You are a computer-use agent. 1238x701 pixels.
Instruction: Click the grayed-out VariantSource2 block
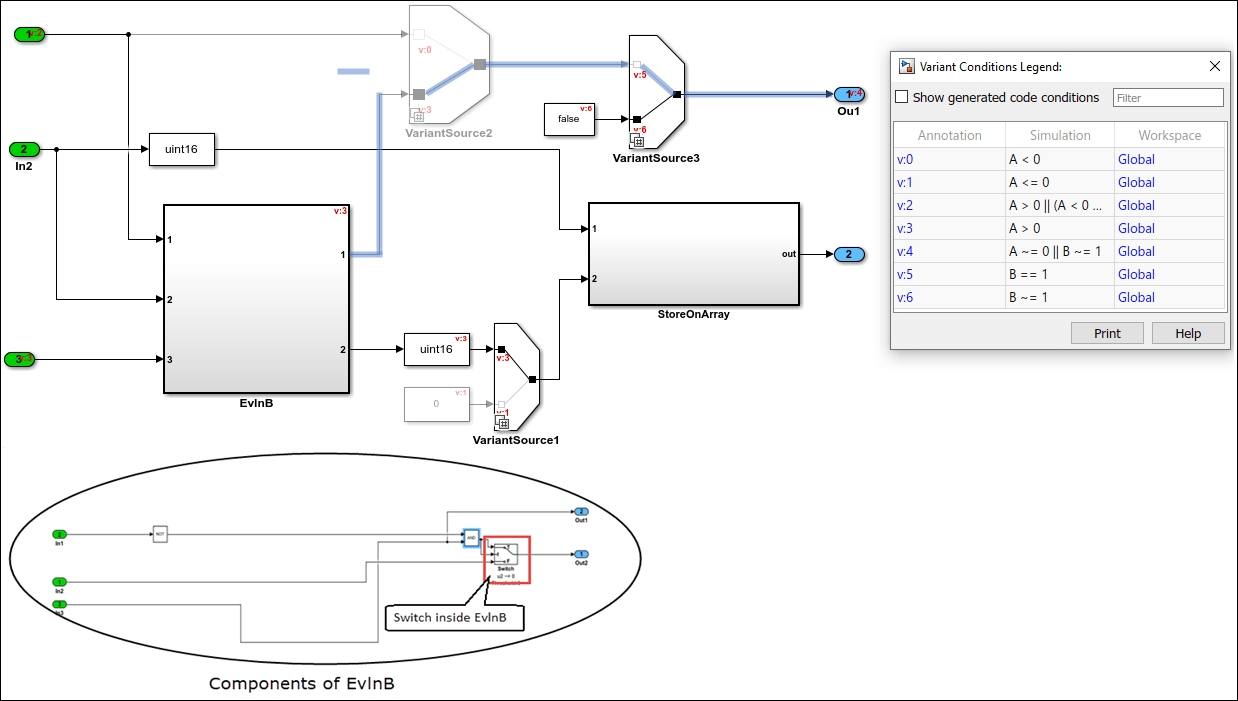coord(447,65)
